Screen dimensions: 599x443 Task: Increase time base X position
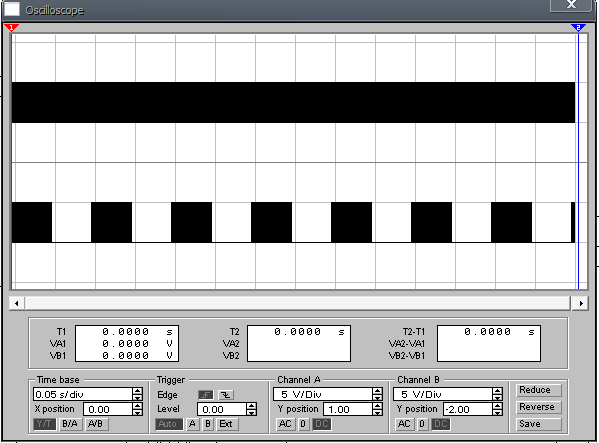click(x=138, y=406)
